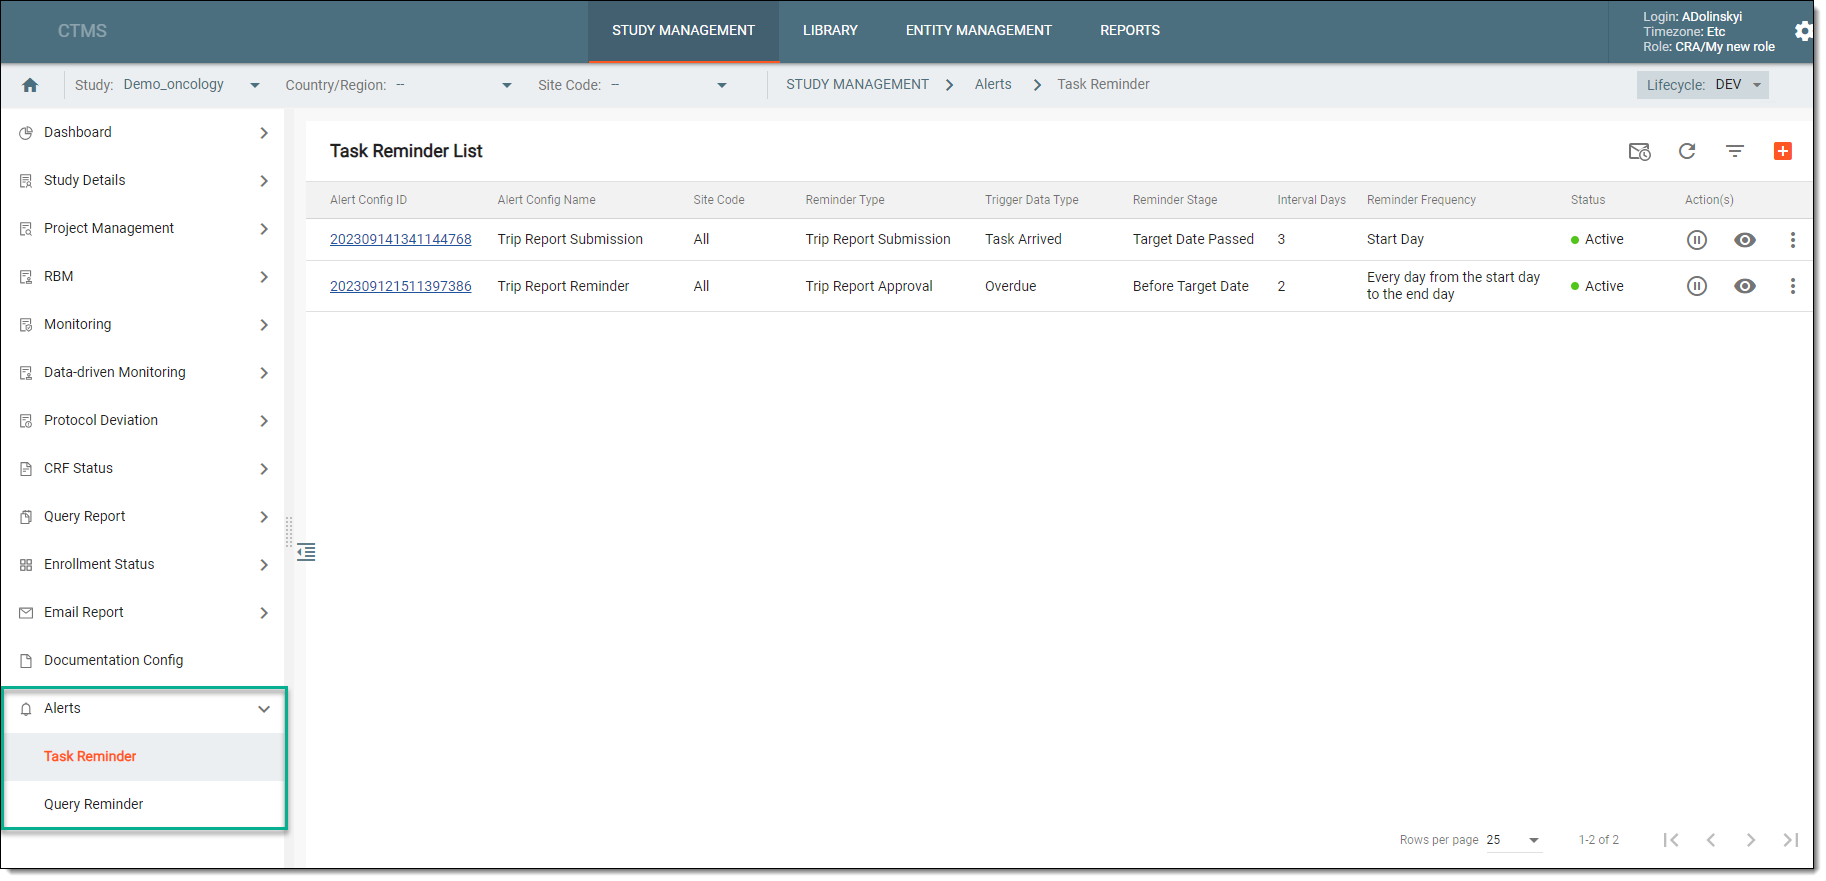Click the CTMS logo text
The width and height of the screenshot is (1826, 881).
click(x=82, y=31)
